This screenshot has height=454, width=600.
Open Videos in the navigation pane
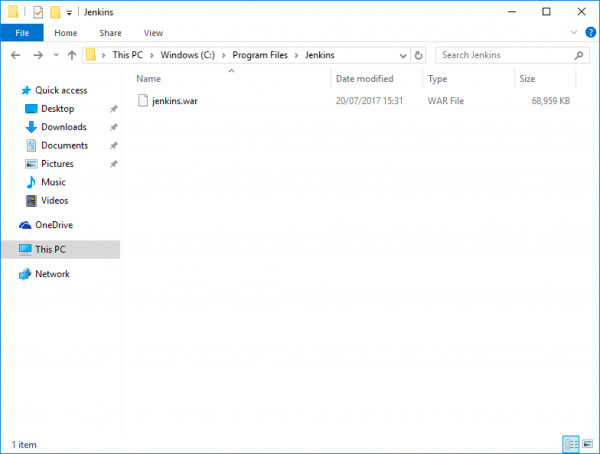(54, 201)
